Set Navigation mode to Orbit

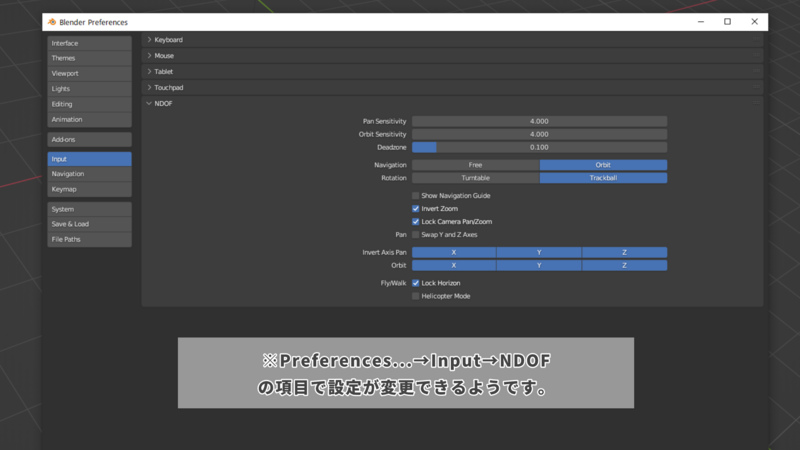tap(603, 165)
